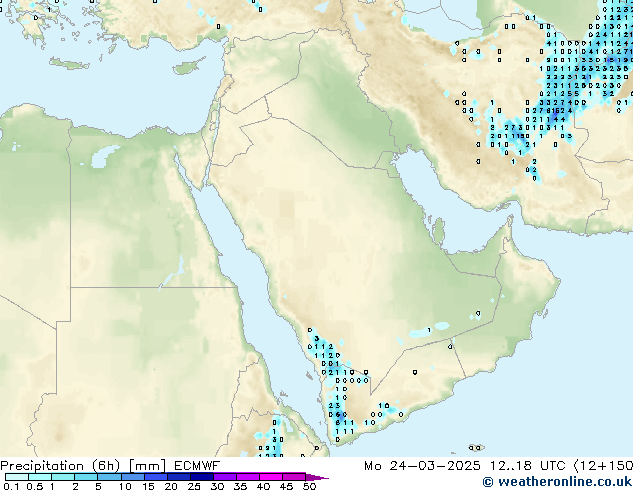Select legend swatch for 2–5 mm

(x=86, y=477)
